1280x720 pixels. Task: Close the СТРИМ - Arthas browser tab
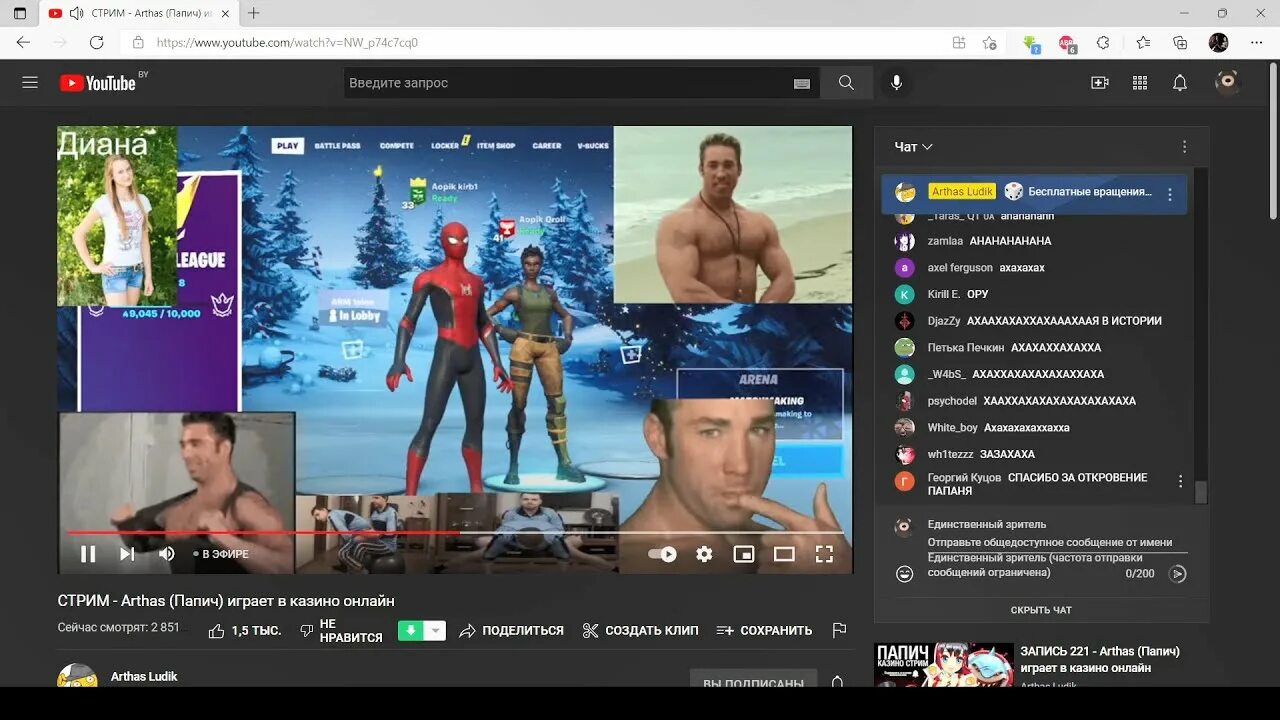click(x=226, y=14)
